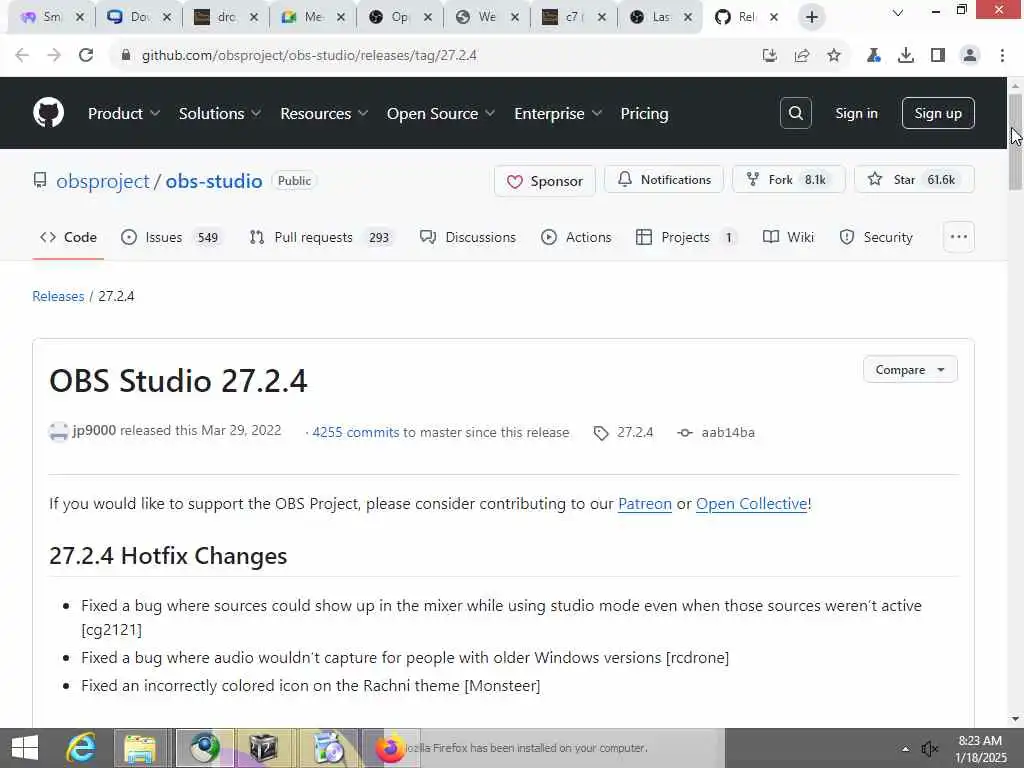Open the Wiki tab
This screenshot has height=768, width=1024.
tap(788, 237)
